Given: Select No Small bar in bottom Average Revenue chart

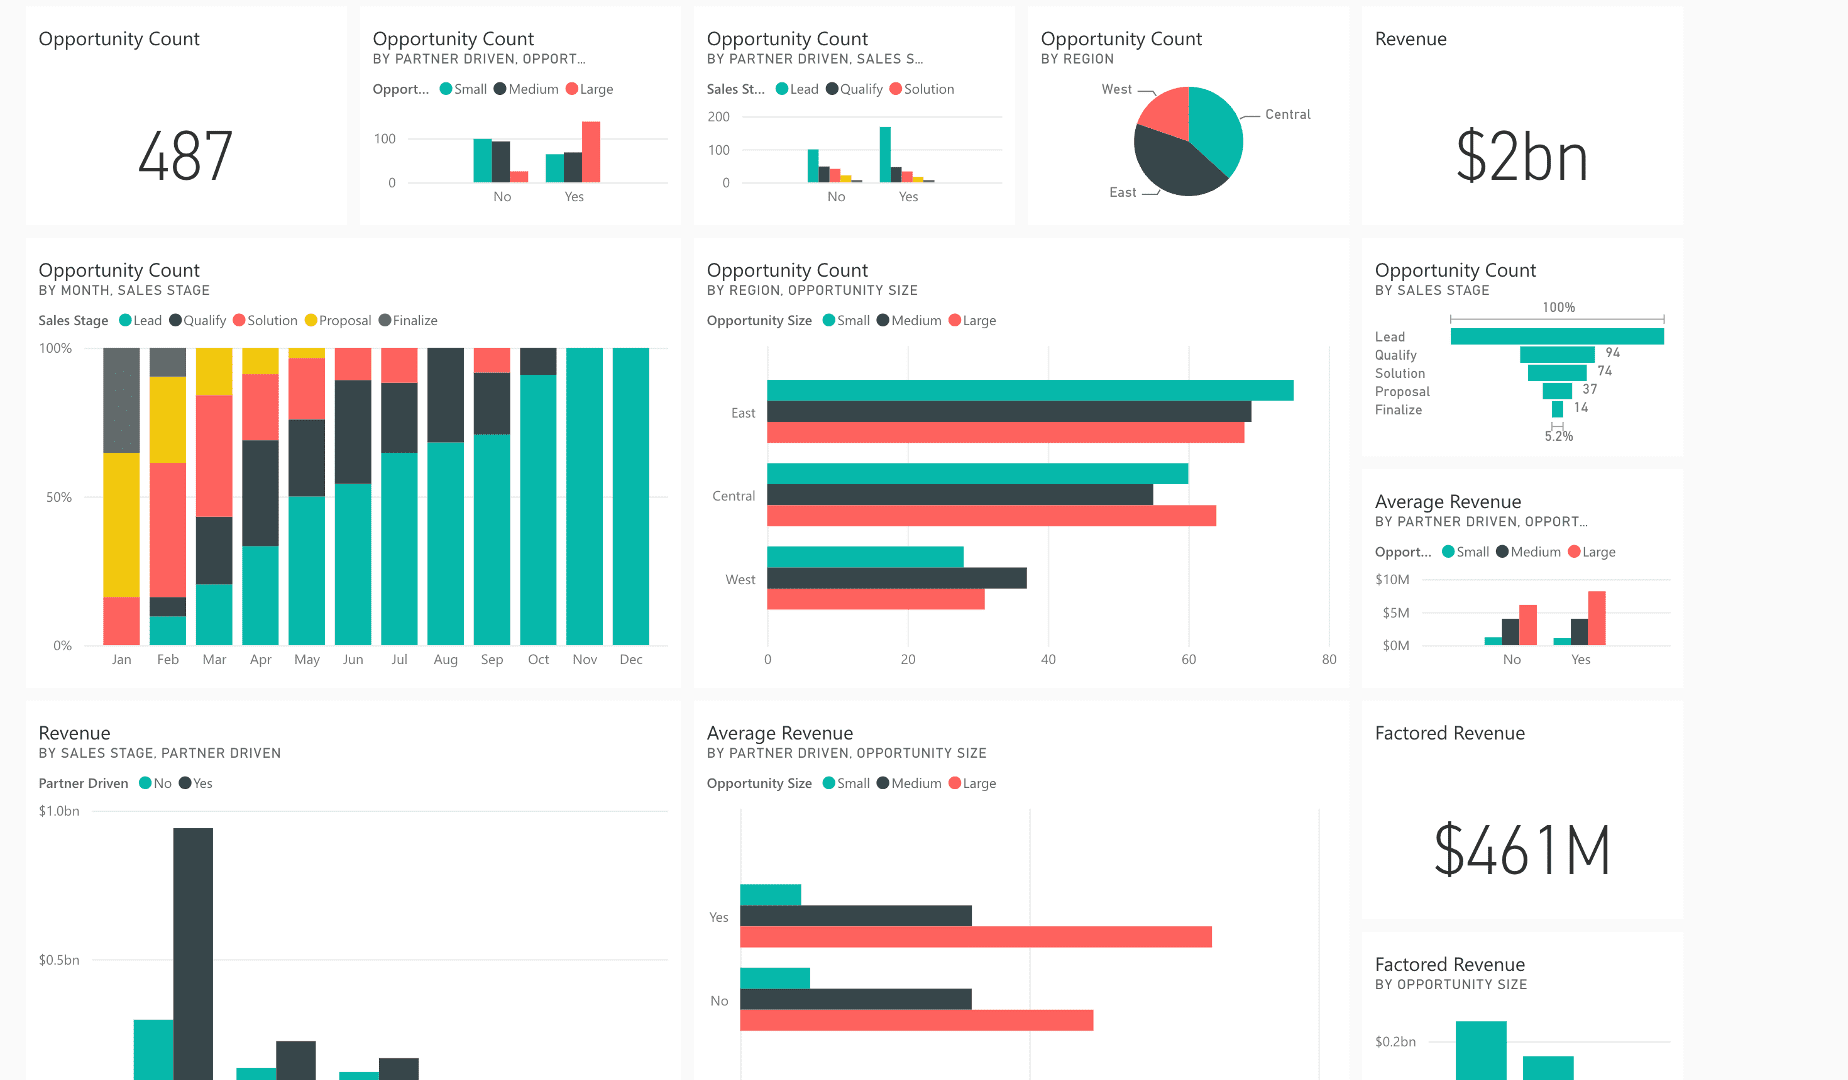Looking at the screenshot, I should (x=775, y=978).
